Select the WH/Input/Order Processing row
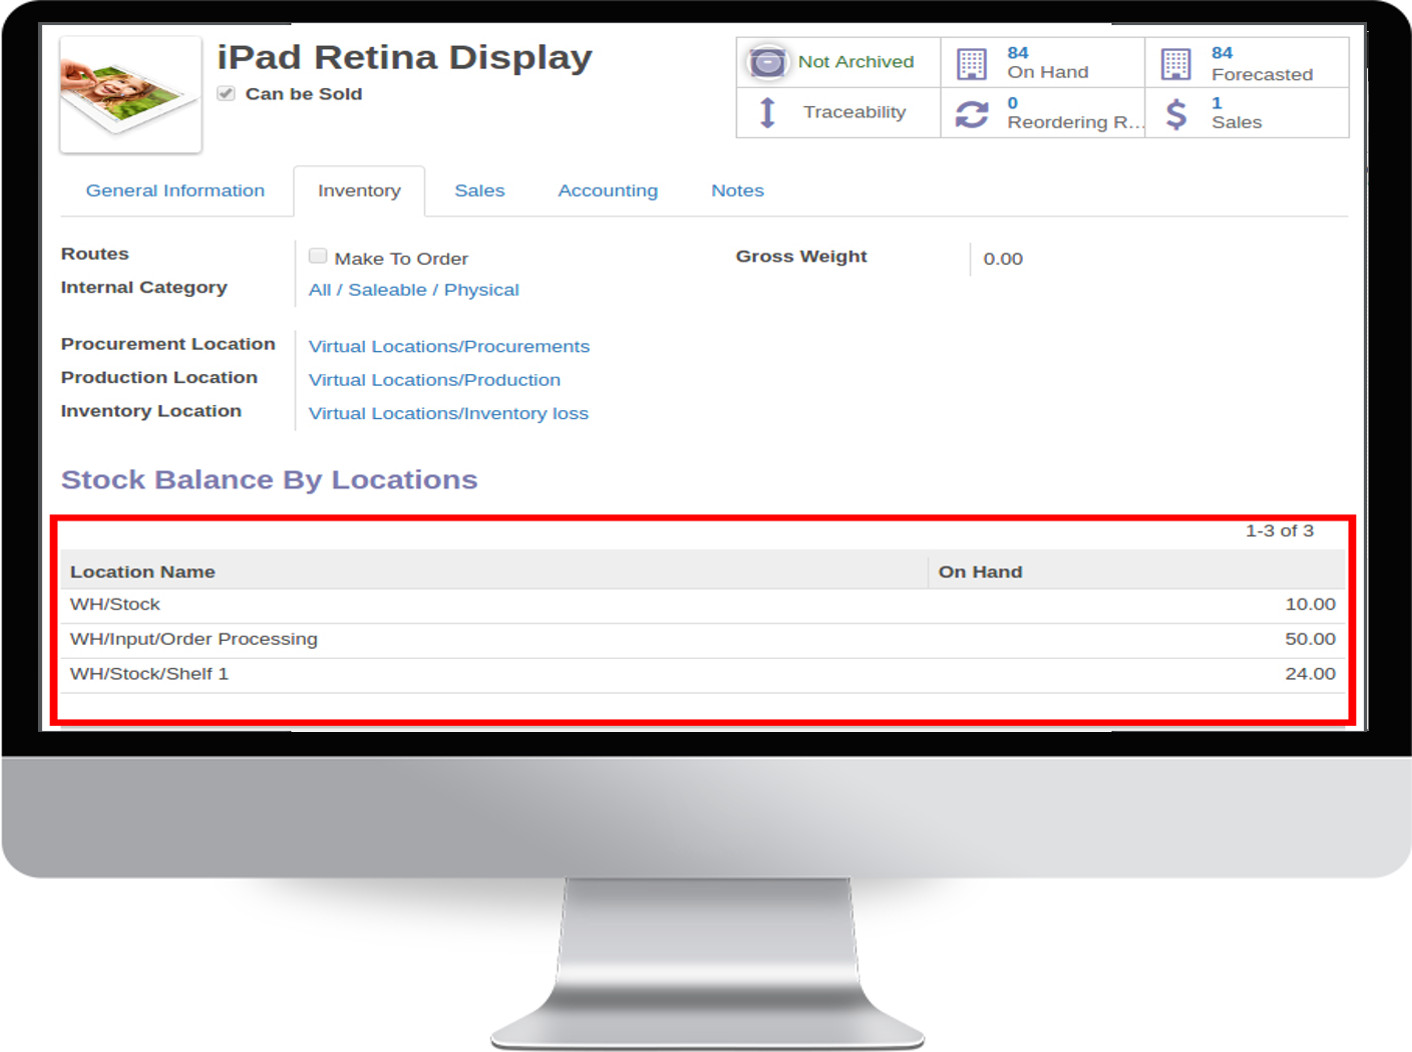Screen dimensions: 1412x1052 703,640
